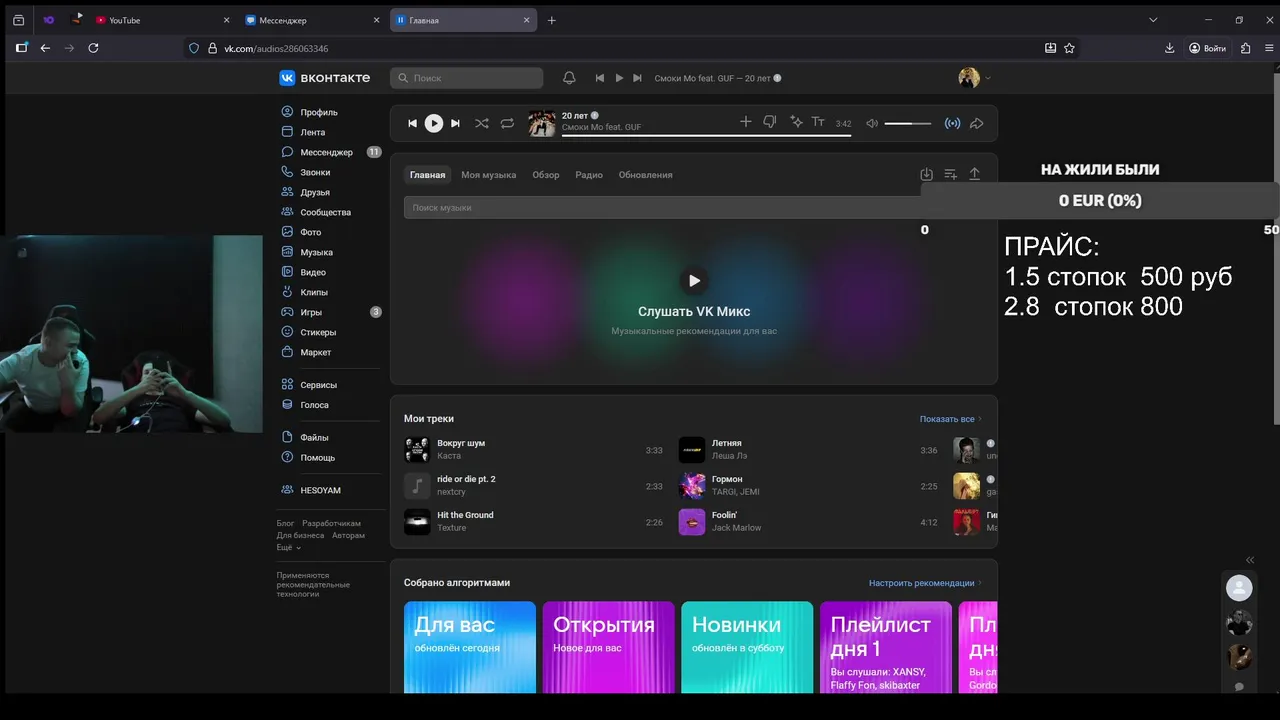The image size is (1280, 720).
Task: Switch to the Обновления tab
Action: [645, 175]
